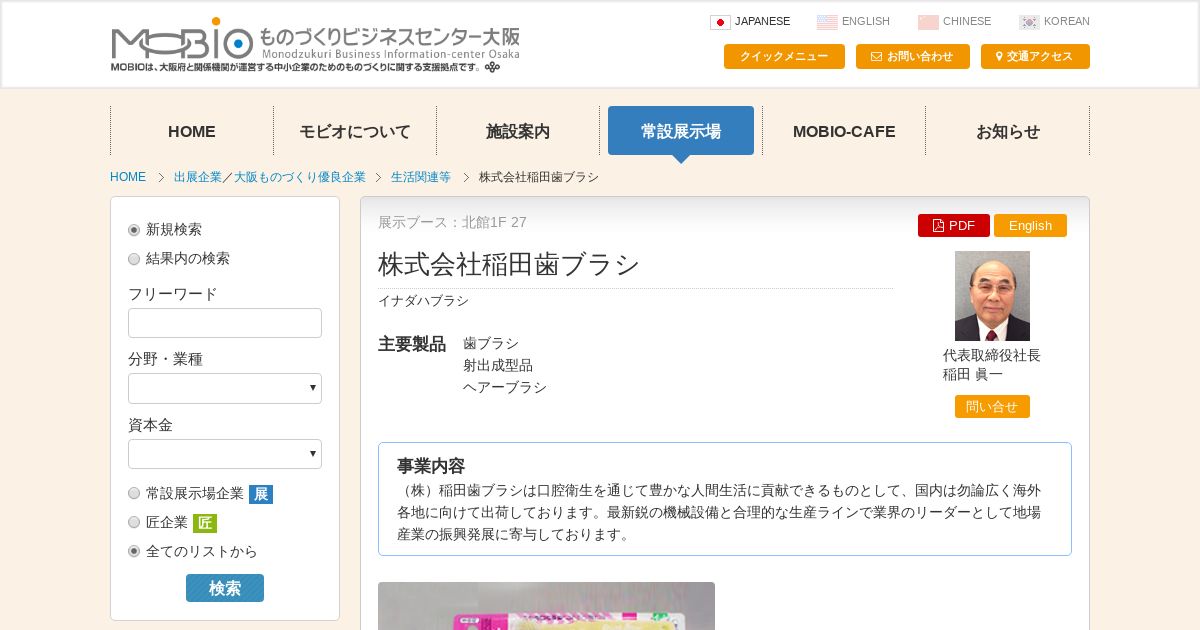The height and width of the screenshot is (630, 1200).
Task: Click the MOBIO logo
Action: tap(315, 46)
